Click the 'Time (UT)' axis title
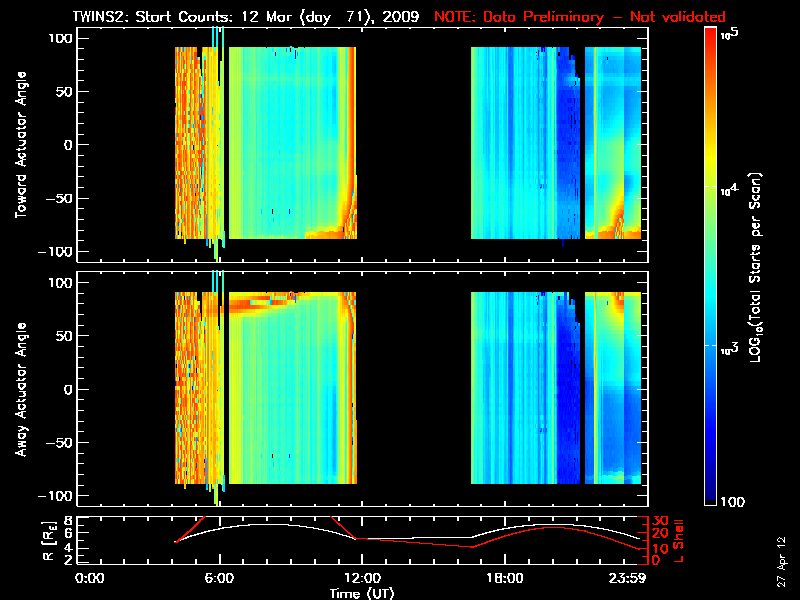The height and width of the screenshot is (600, 800). pos(365,593)
